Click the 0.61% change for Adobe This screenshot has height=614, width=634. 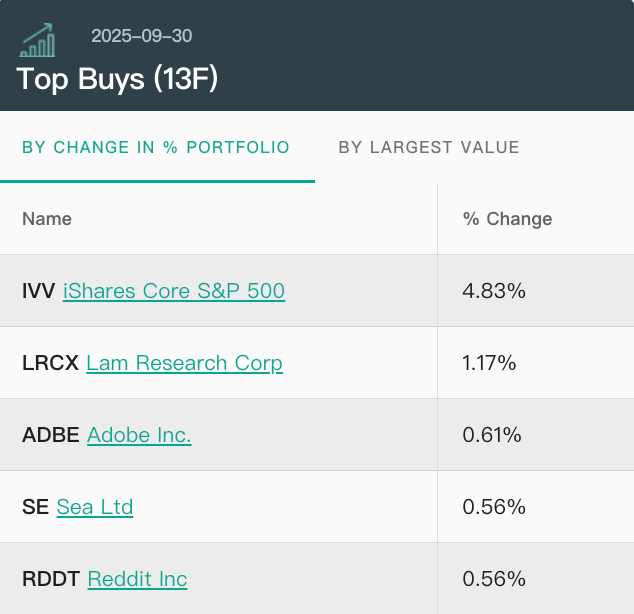tap(493, 435)
